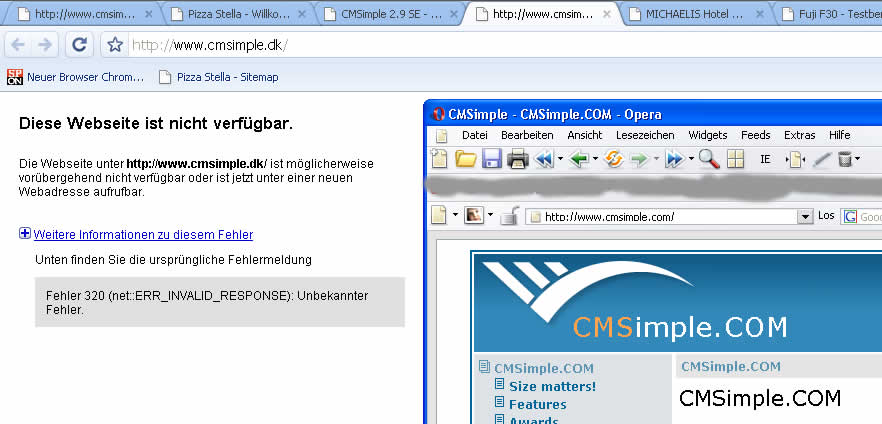Open the dropdown next to Opera's forward arrow
This screenshot has height=424, width=882.
[x=656, y=160]
